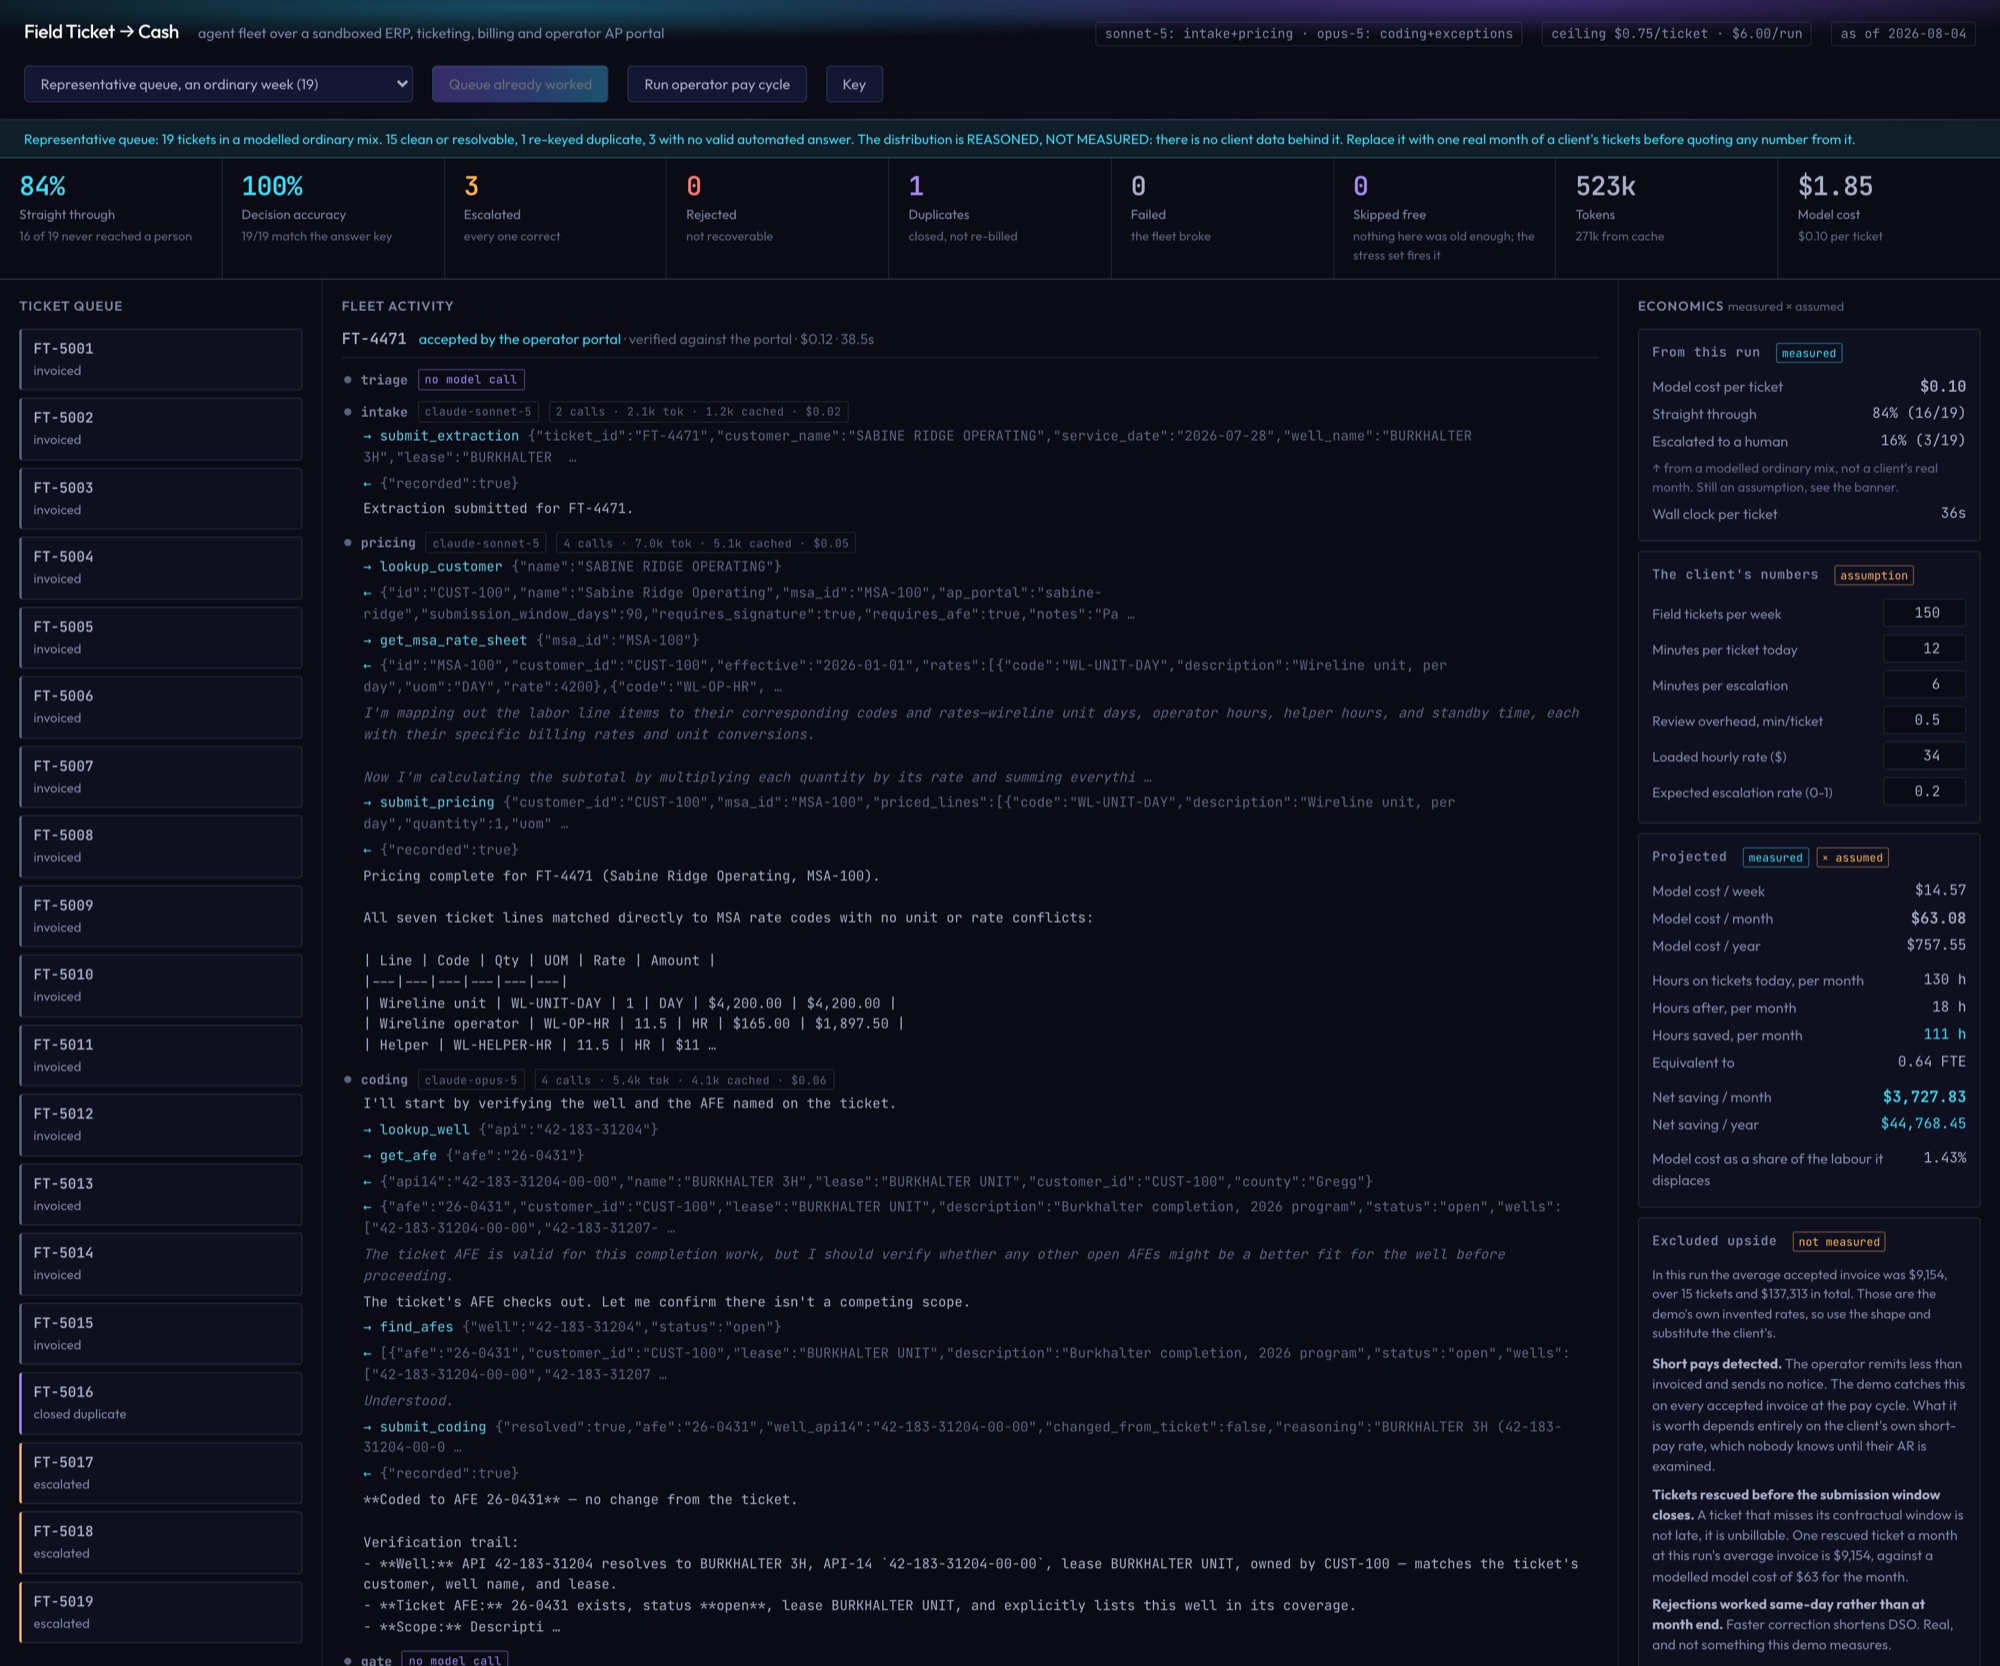Click the submit_pricing tool call

click(437, 802)
